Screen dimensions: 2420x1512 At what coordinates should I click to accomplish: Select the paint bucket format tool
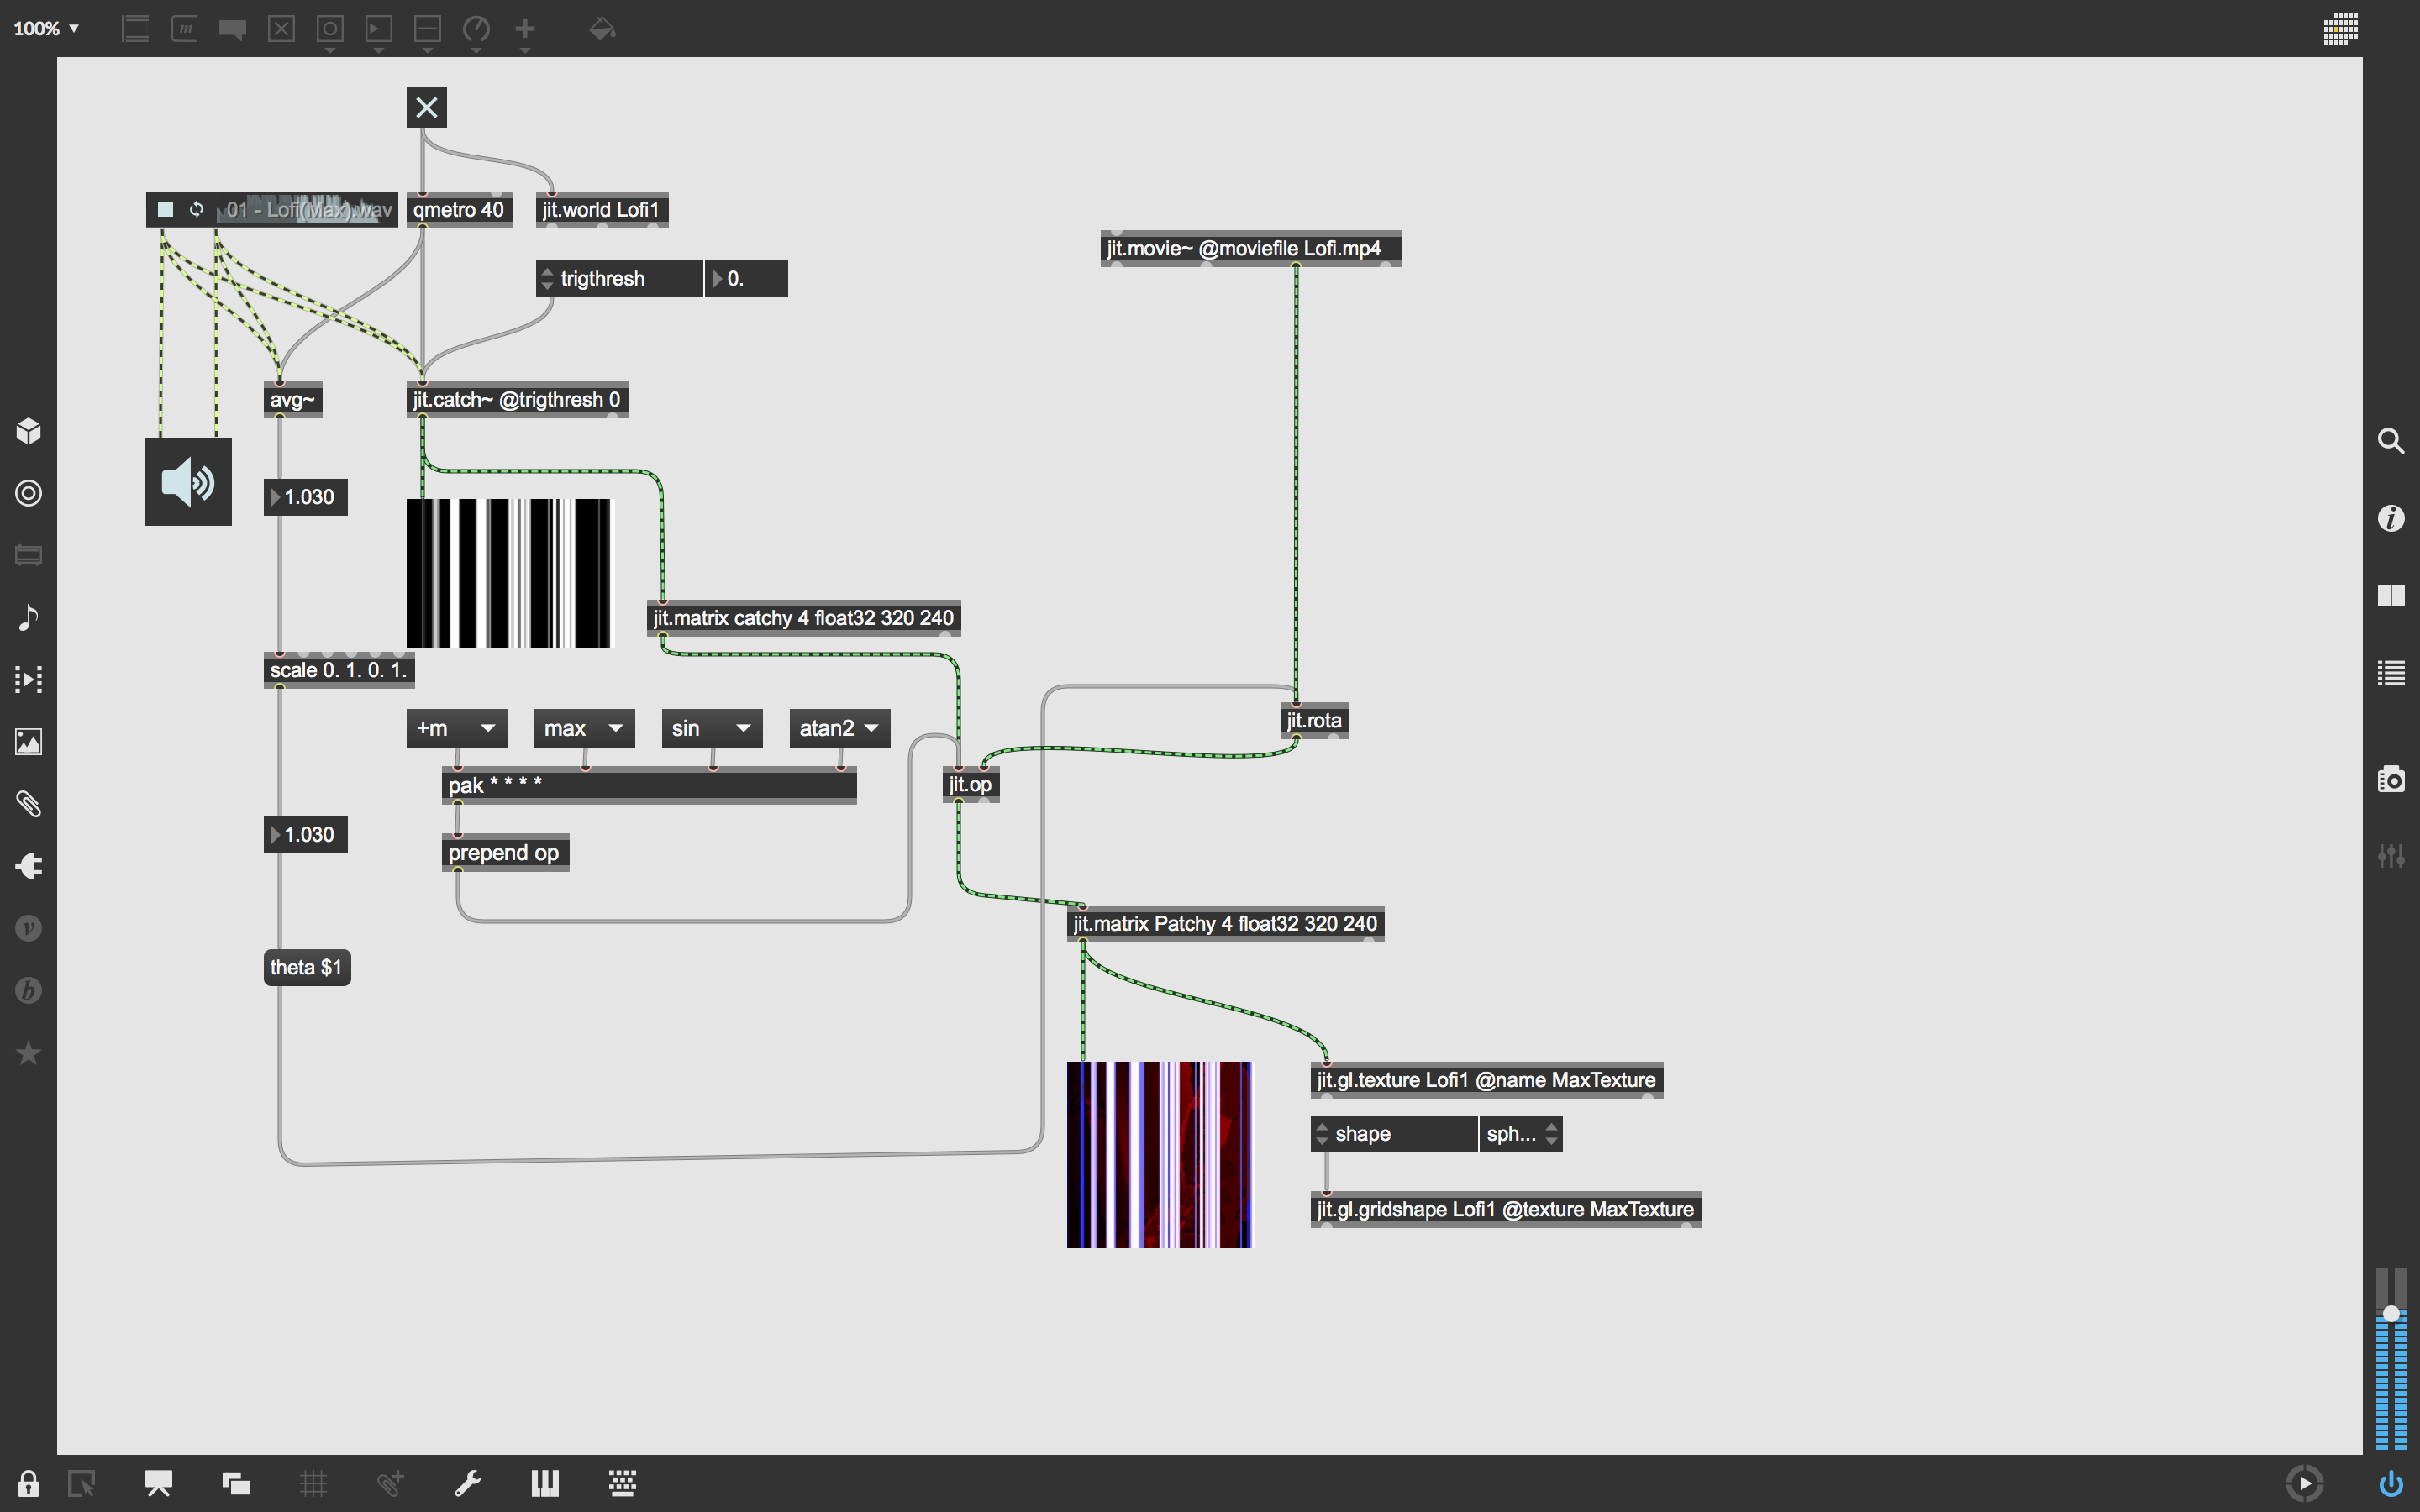[602, 29]
